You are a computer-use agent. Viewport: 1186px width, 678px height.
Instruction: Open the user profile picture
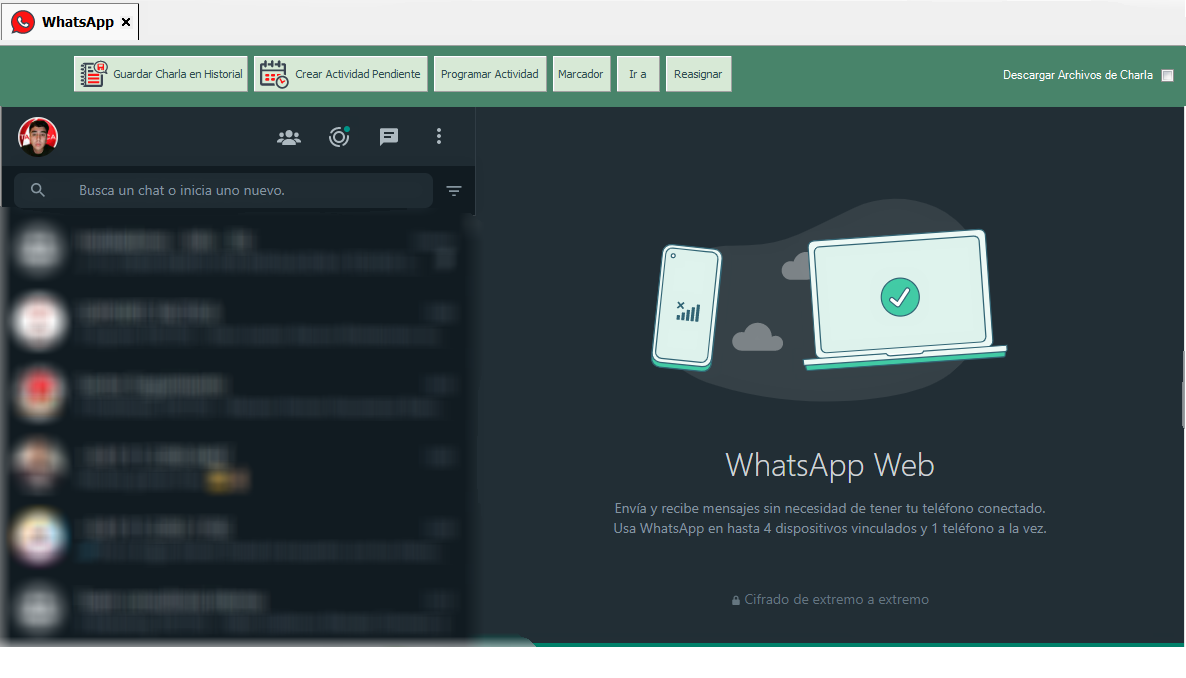[x=38, y=137]
